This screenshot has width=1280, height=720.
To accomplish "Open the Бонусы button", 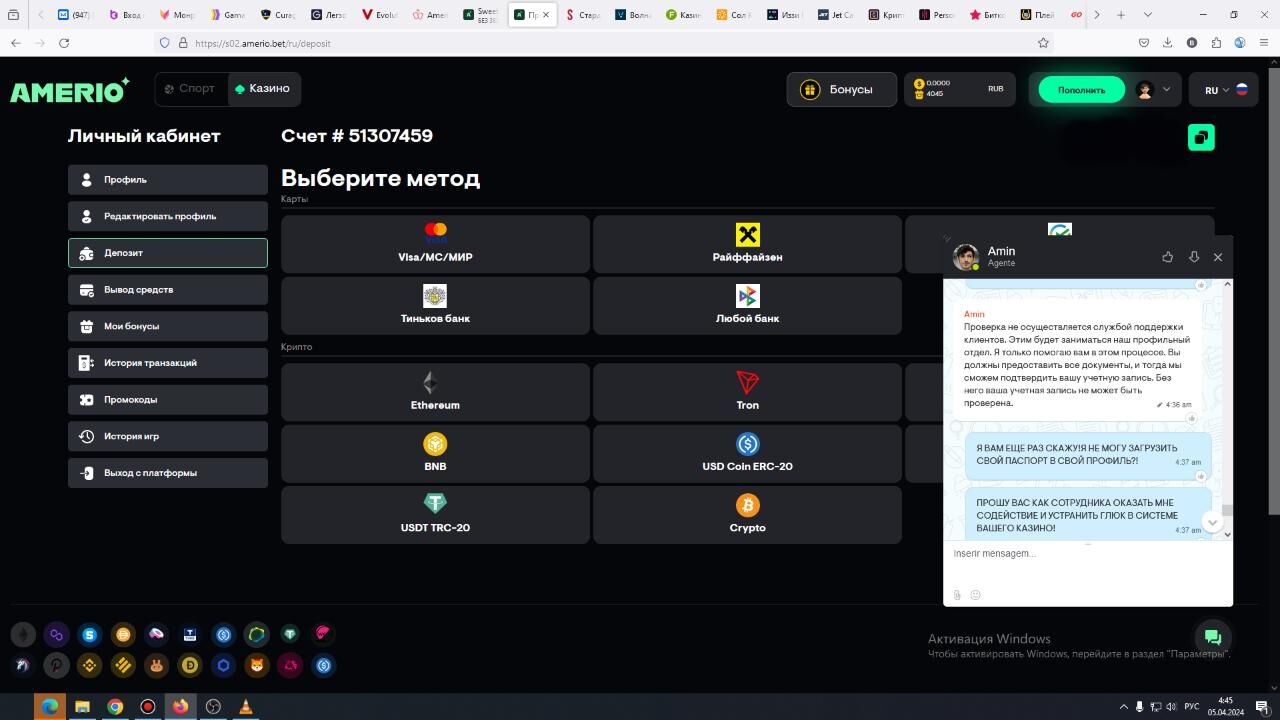I will (x=841, y=90).
